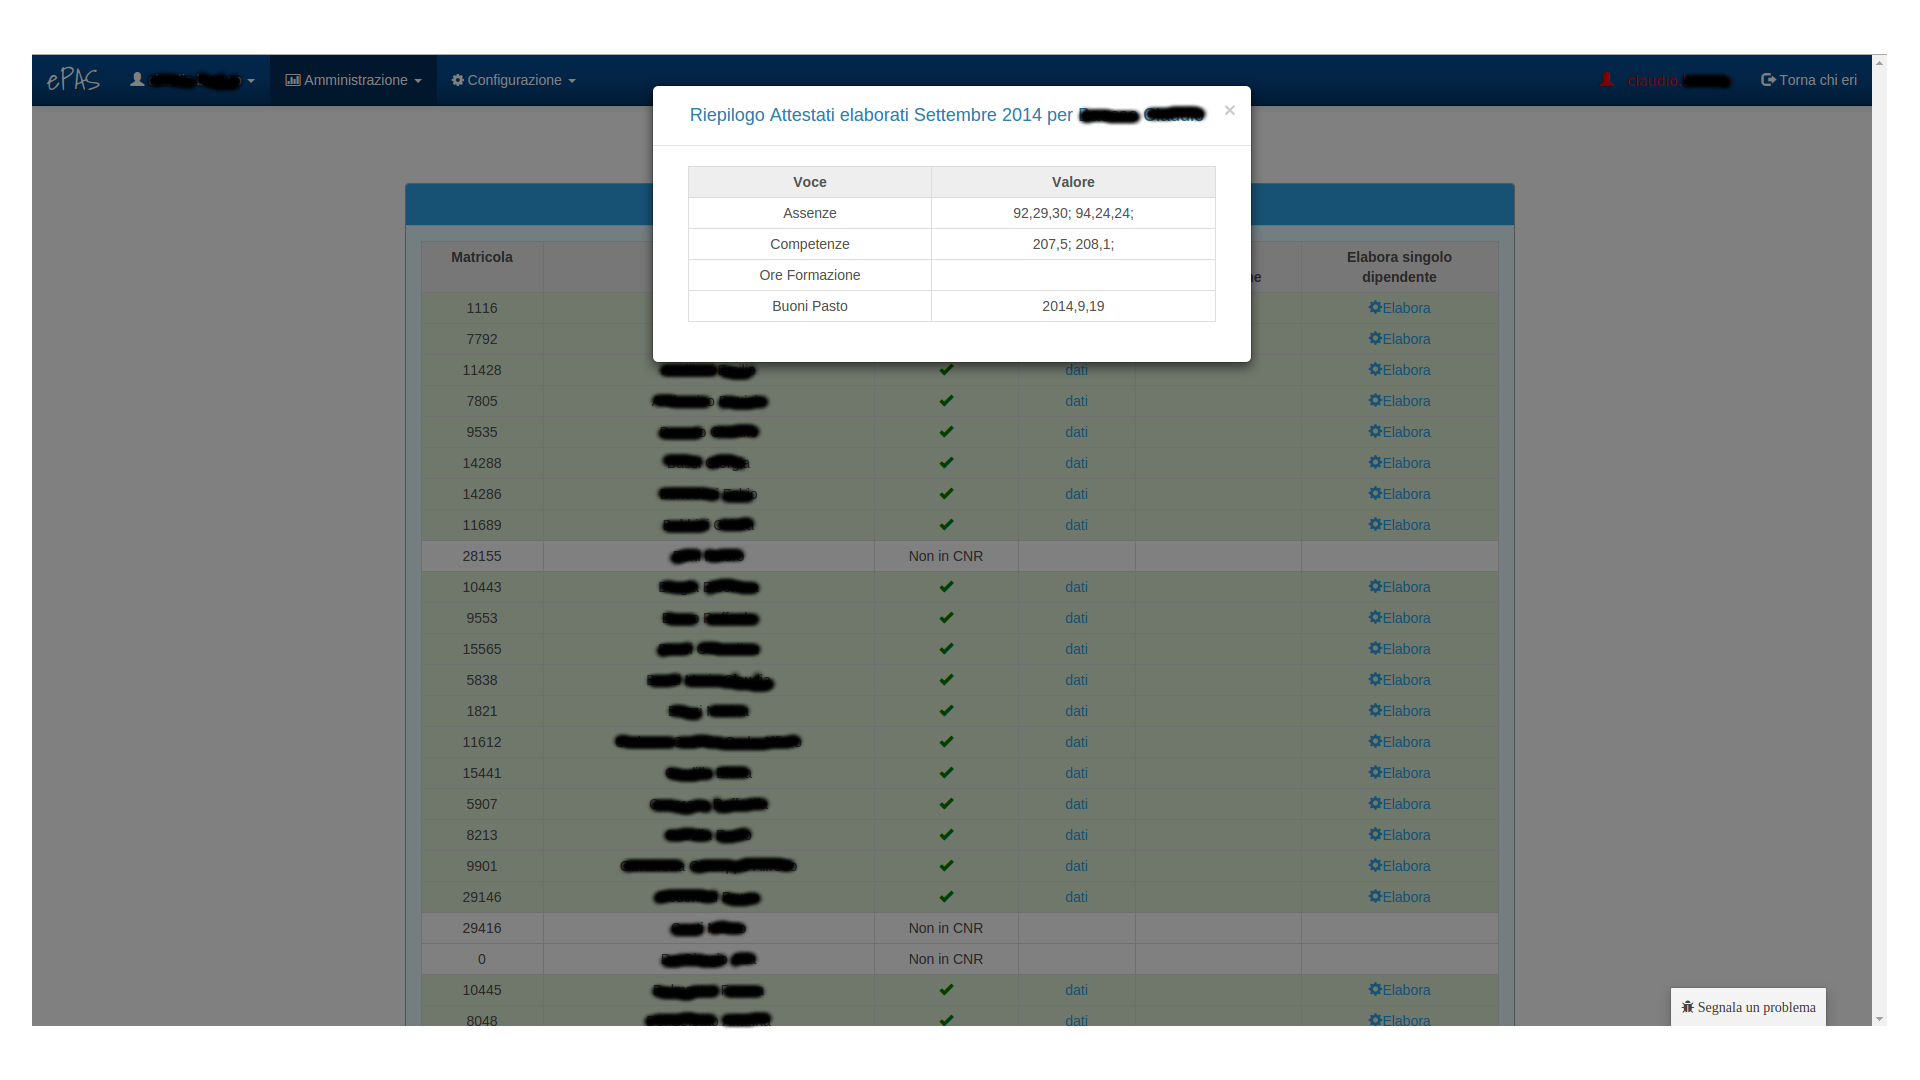Open the dati link for matricola 7805
This screenshot has height=1080, width=1920.
(x=1076, y=401)
